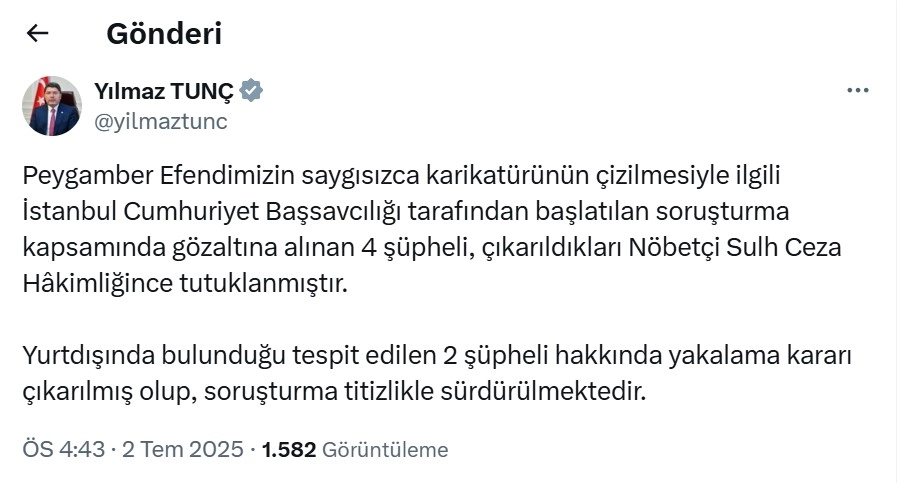Click the back arrow icon

click(38, 34)
